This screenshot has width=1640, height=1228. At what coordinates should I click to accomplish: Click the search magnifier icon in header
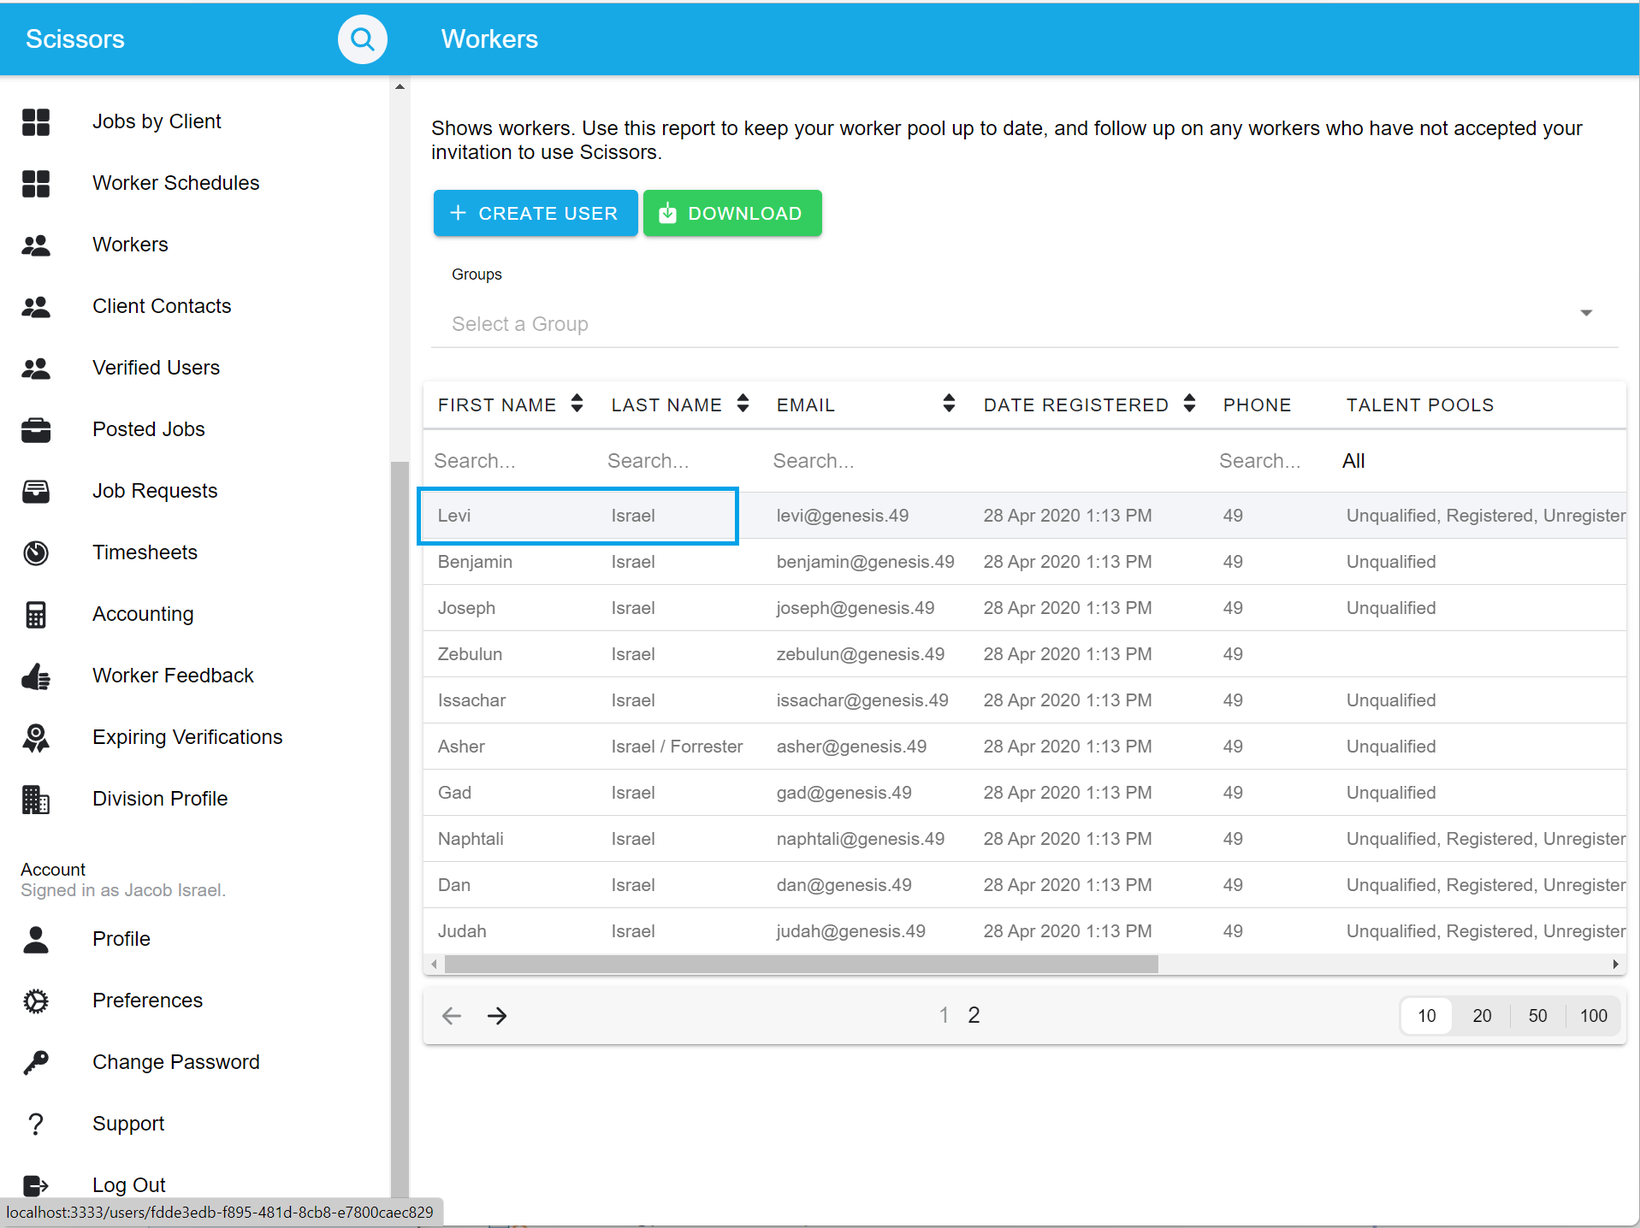point(362,39)
